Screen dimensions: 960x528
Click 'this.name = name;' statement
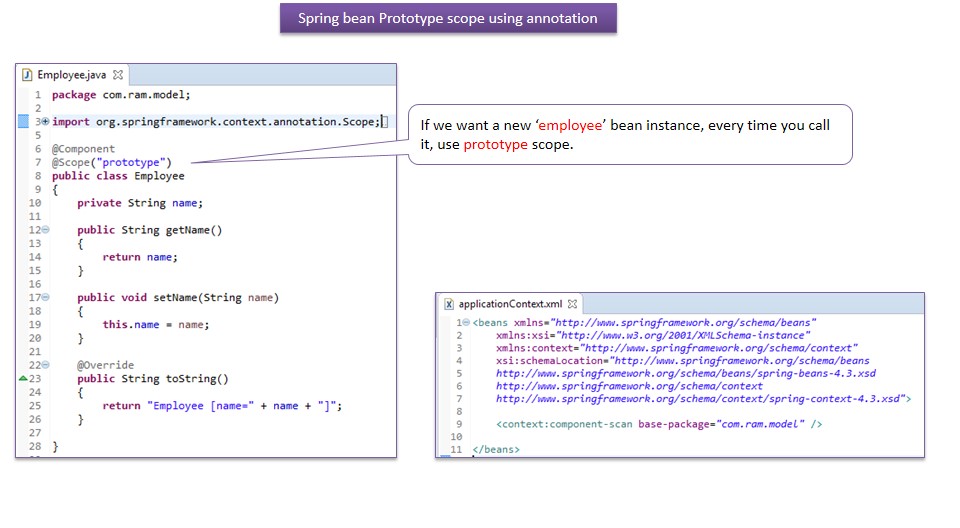pos(156,324)
